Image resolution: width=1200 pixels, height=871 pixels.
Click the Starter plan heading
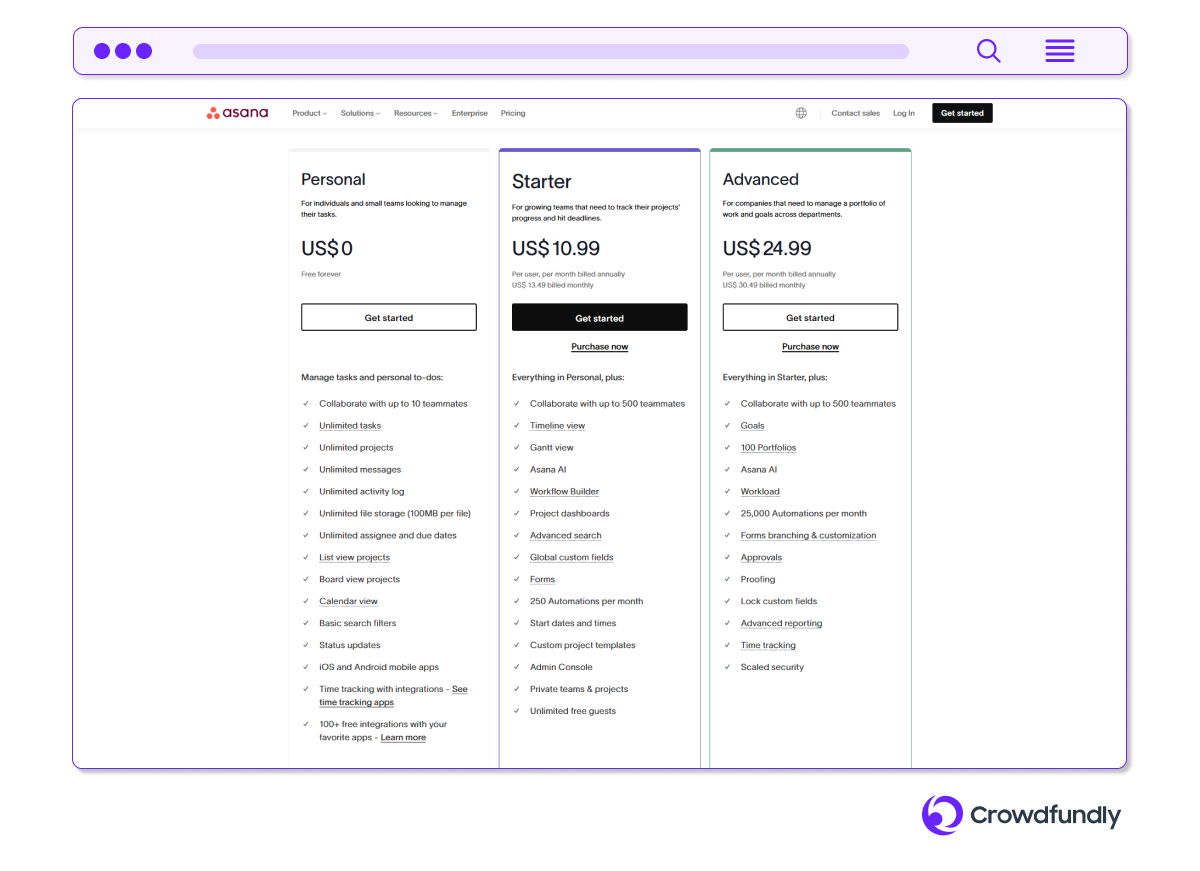point(542,182)
